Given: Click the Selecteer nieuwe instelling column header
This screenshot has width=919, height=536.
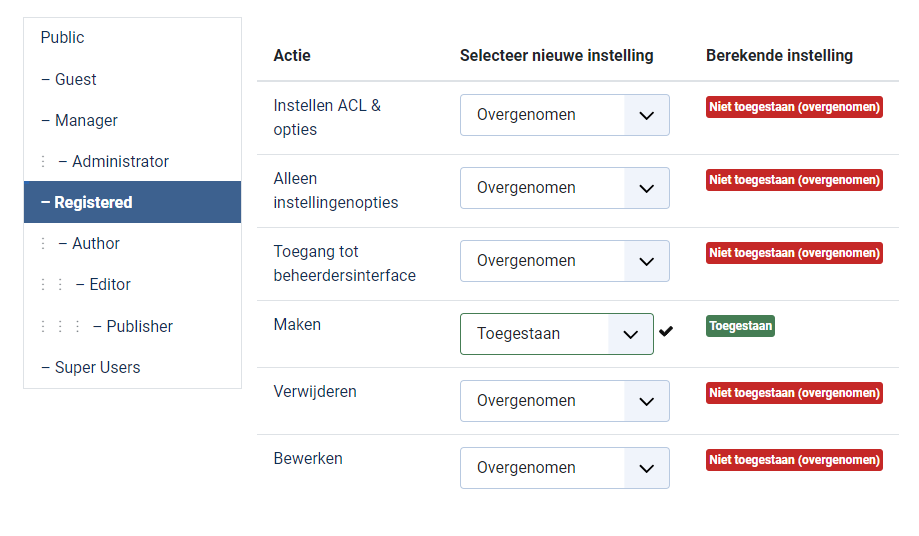Looking at the screenshot, I should pos(556,55).
